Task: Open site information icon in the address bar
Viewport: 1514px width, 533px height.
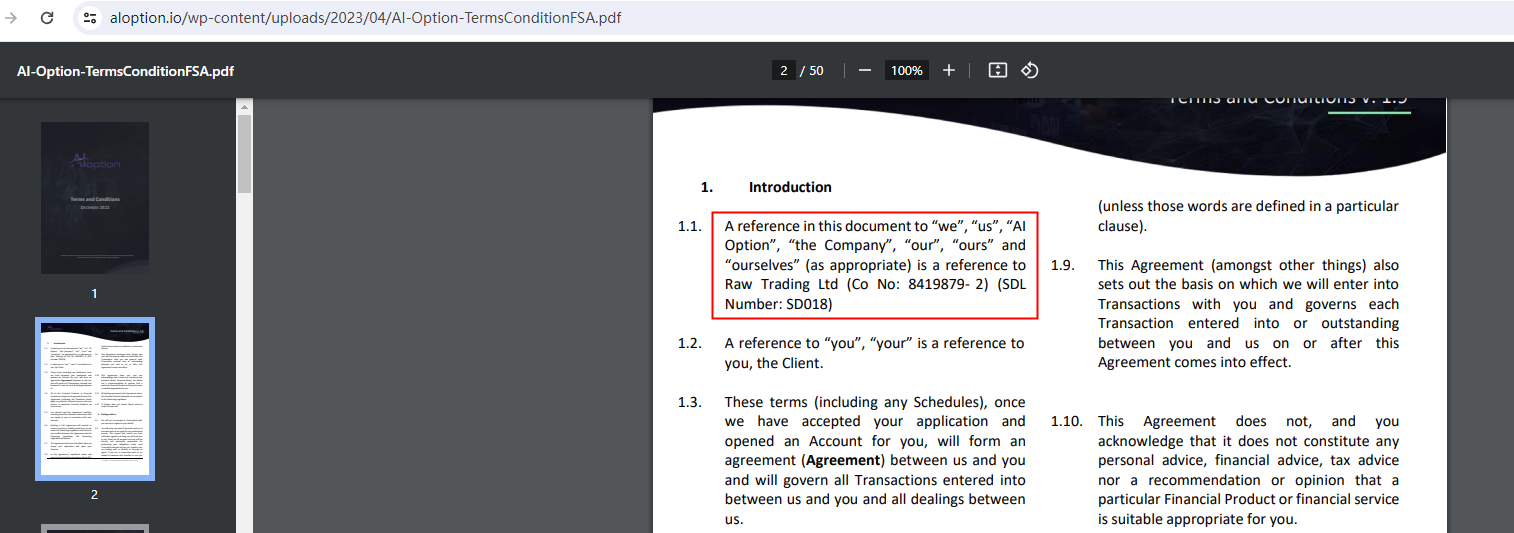Action: pyautogui.click(x=90, y=18)
